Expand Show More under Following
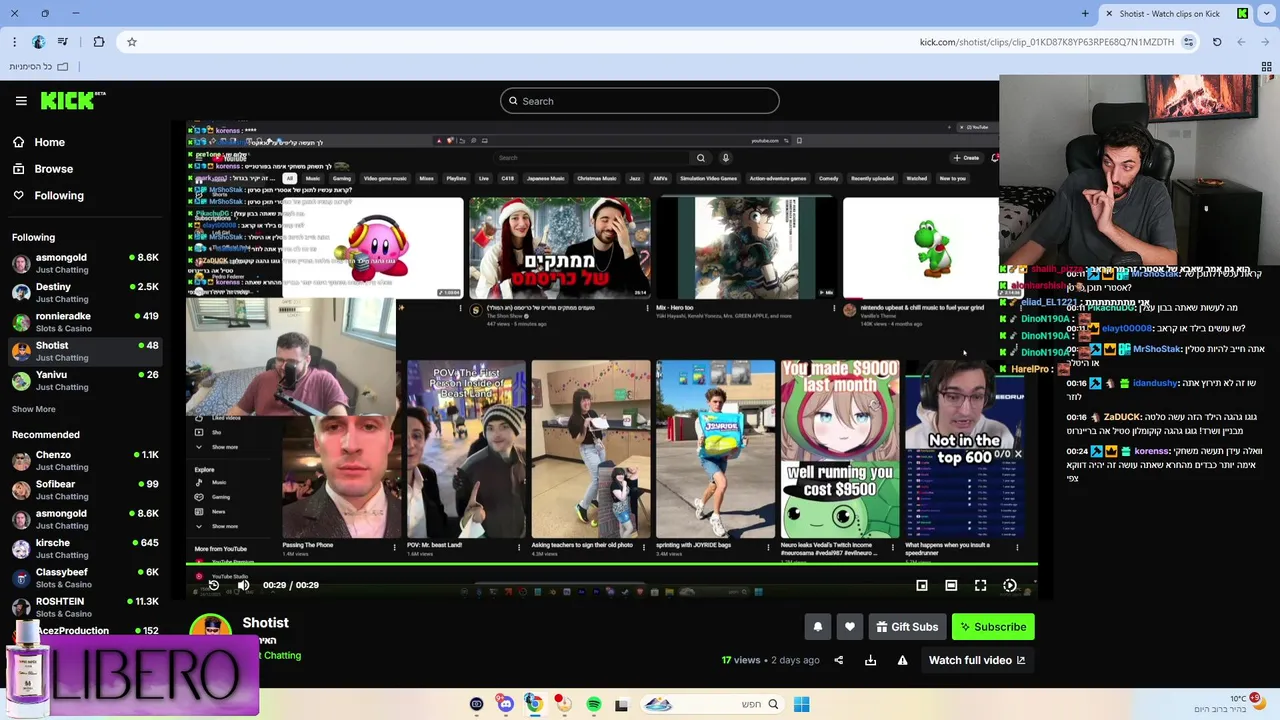The width and height of the screenshot is (1280, 720). 33,409
